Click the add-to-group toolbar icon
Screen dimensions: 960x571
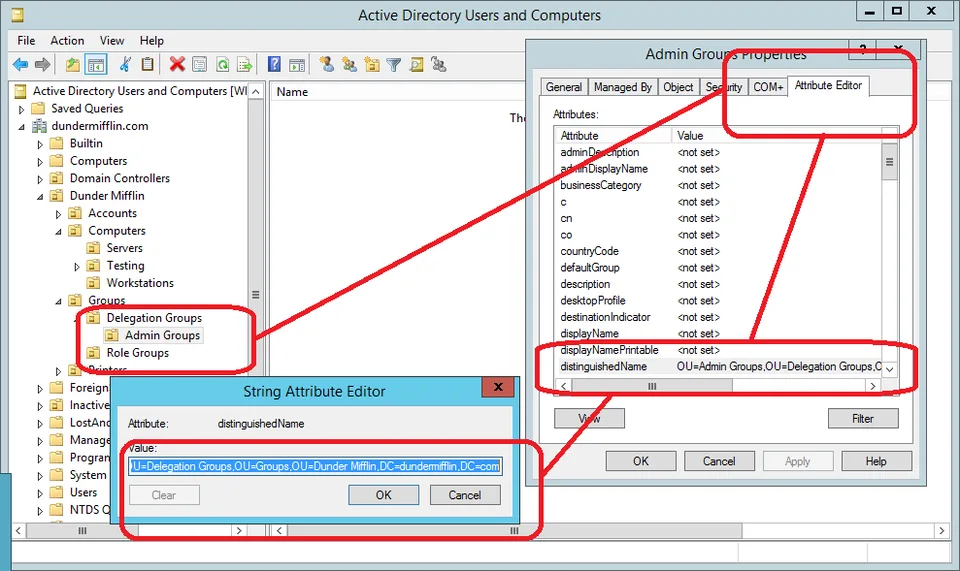[438, 64]
